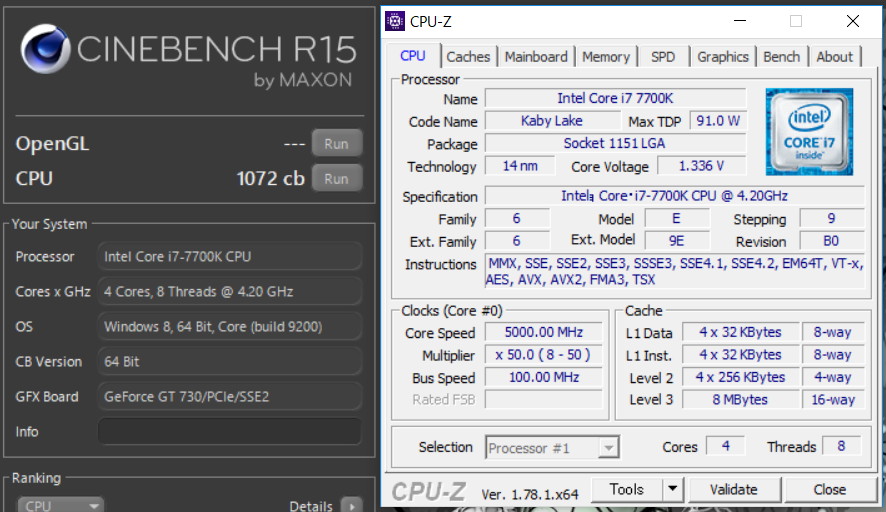Click the Cinebench R15 sphere logo
The image size is (886, 512).
(46, 49)
